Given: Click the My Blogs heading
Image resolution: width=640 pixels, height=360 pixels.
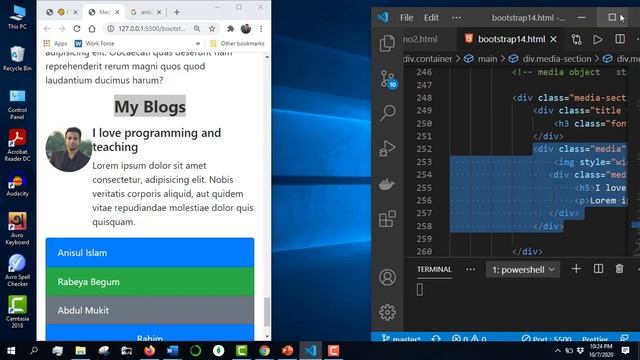Looking at the screenshot, I should point(150,107).
